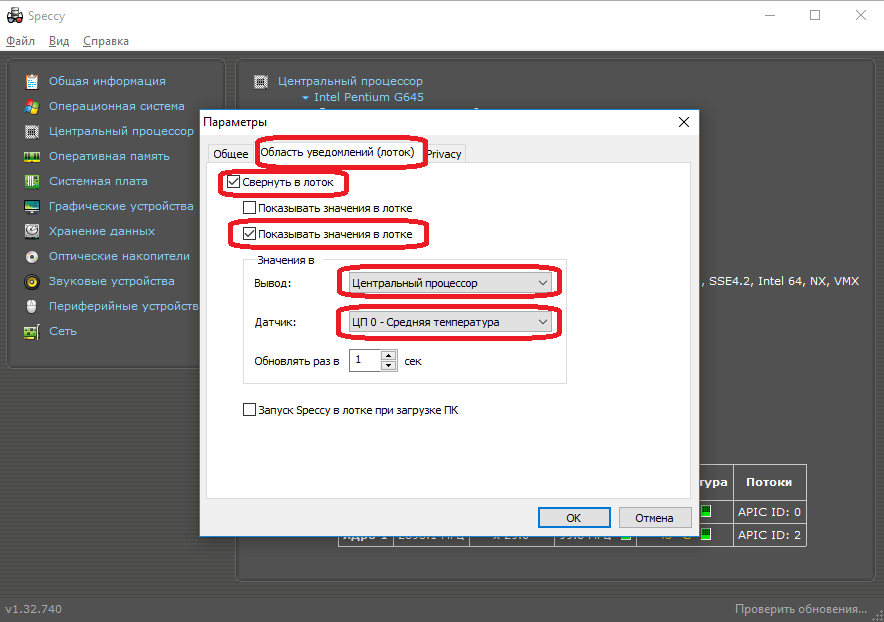Select the Оптические накопители disc icon

pos(31,256)
